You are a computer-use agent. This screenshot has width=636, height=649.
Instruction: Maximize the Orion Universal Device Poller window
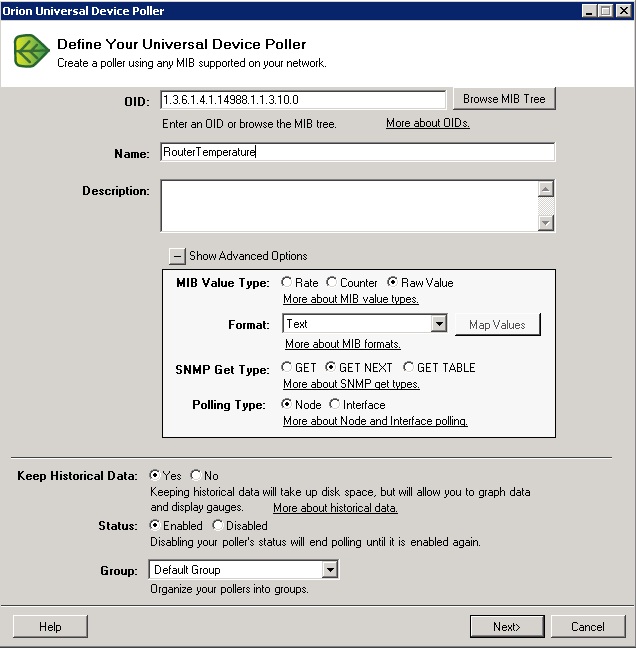pos(605,11)
